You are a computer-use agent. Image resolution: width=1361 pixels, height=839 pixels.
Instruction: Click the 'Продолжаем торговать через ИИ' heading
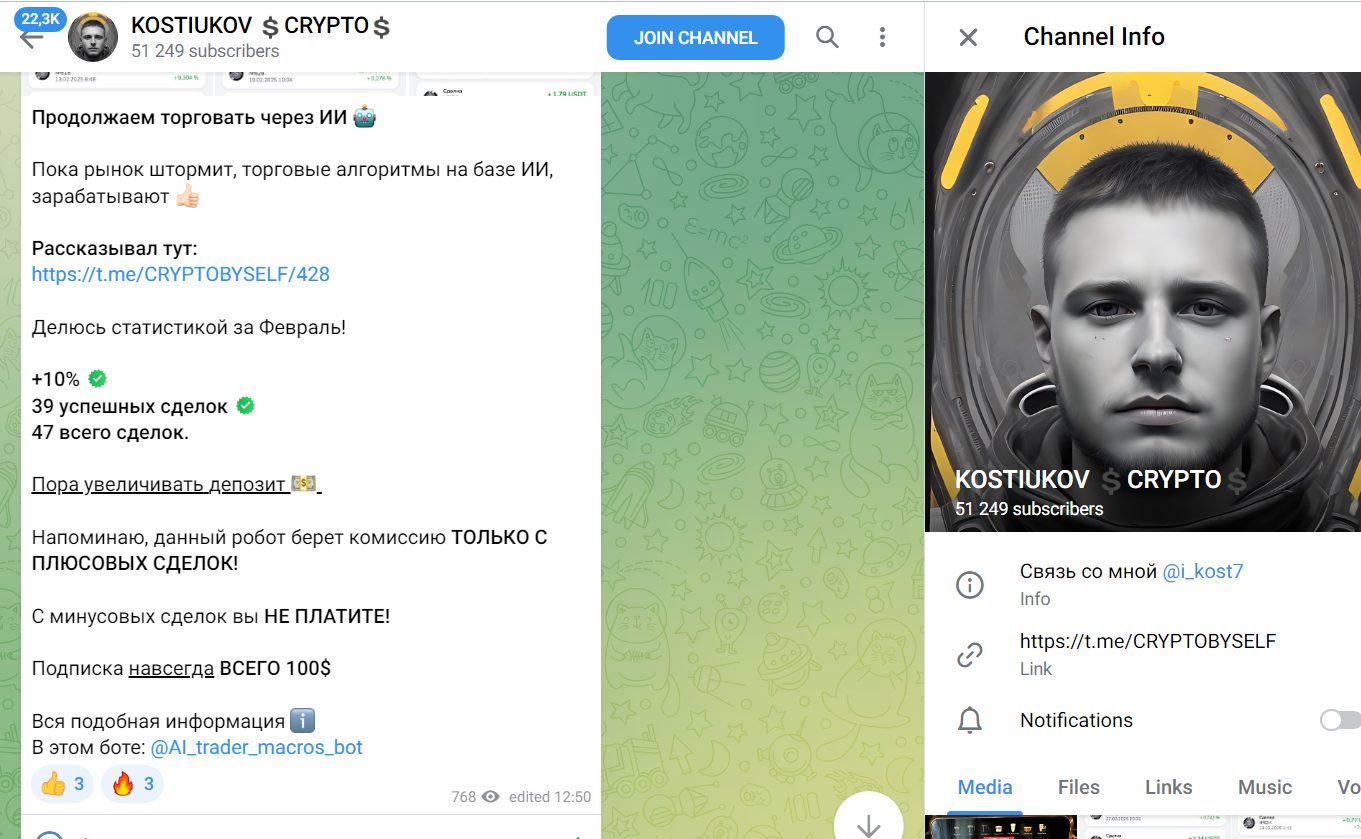tap(189, 118)
